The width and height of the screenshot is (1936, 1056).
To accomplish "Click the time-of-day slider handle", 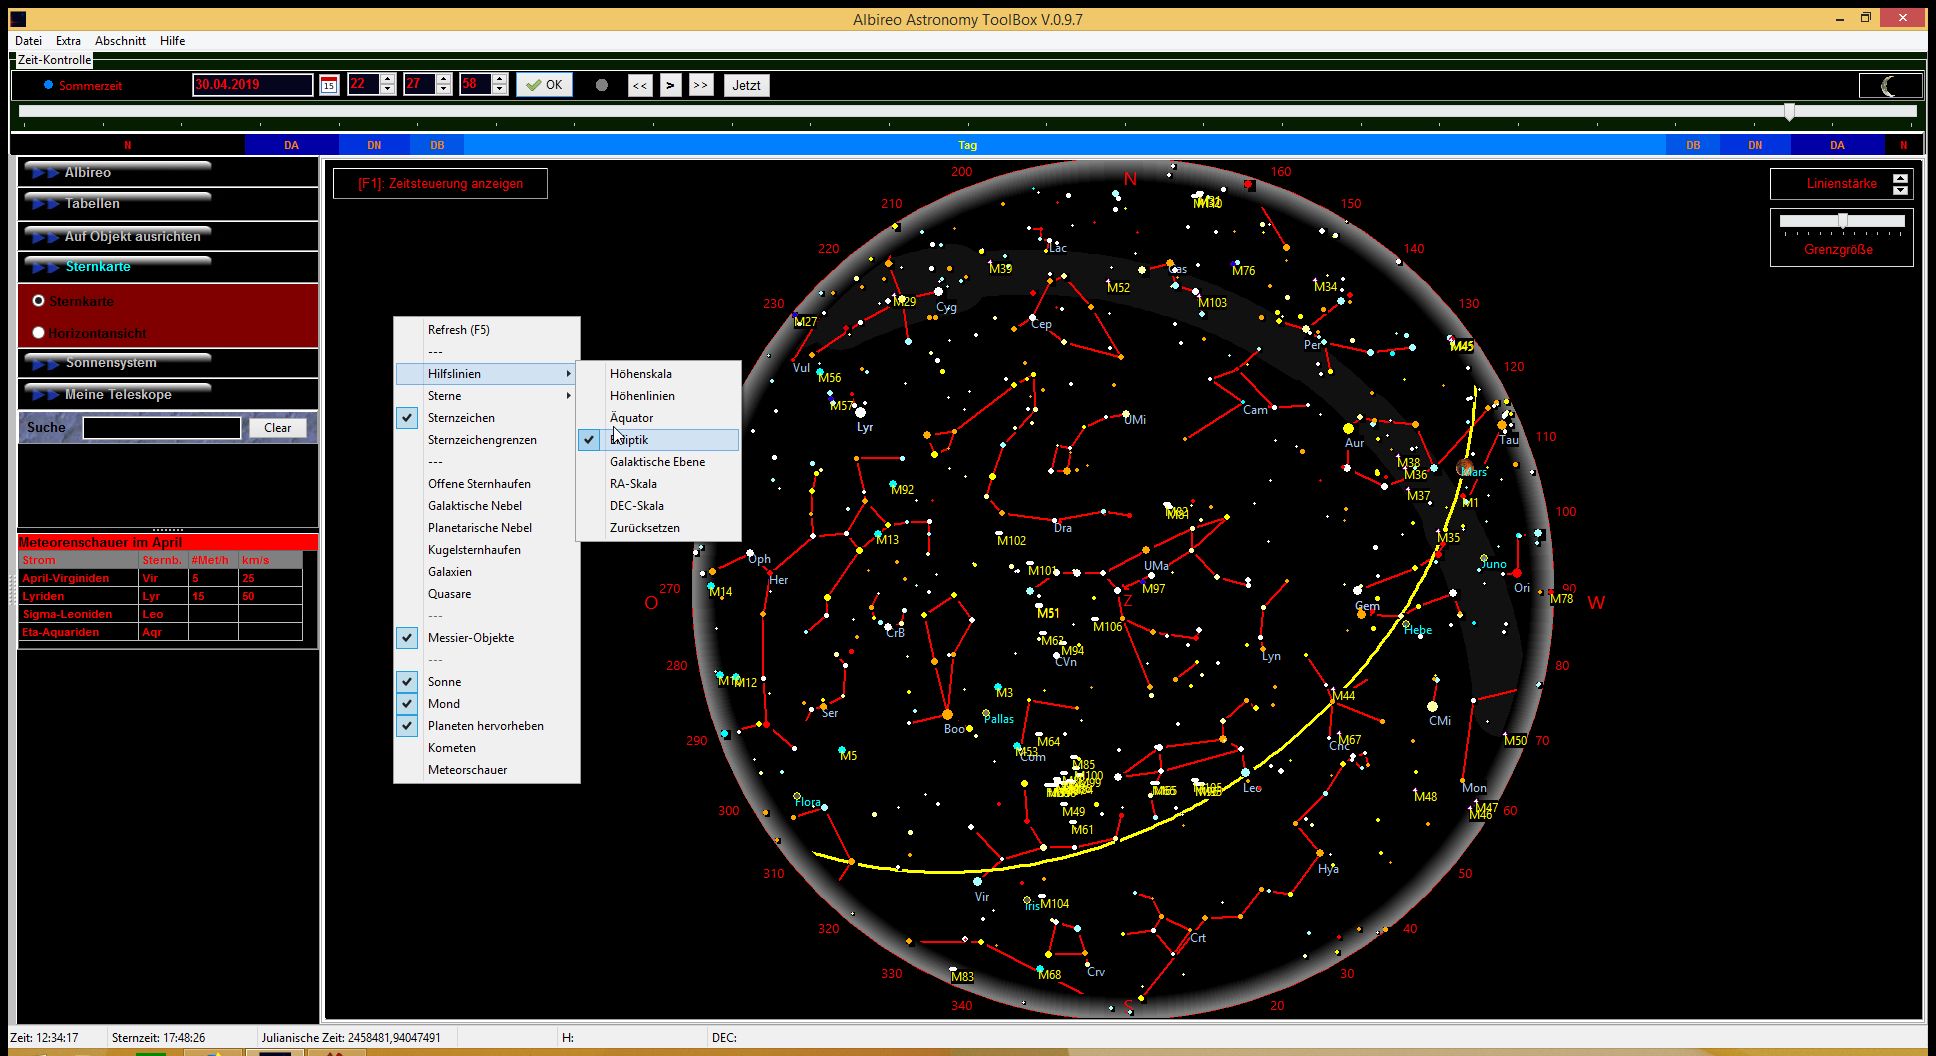I will tap(1790, 112).
